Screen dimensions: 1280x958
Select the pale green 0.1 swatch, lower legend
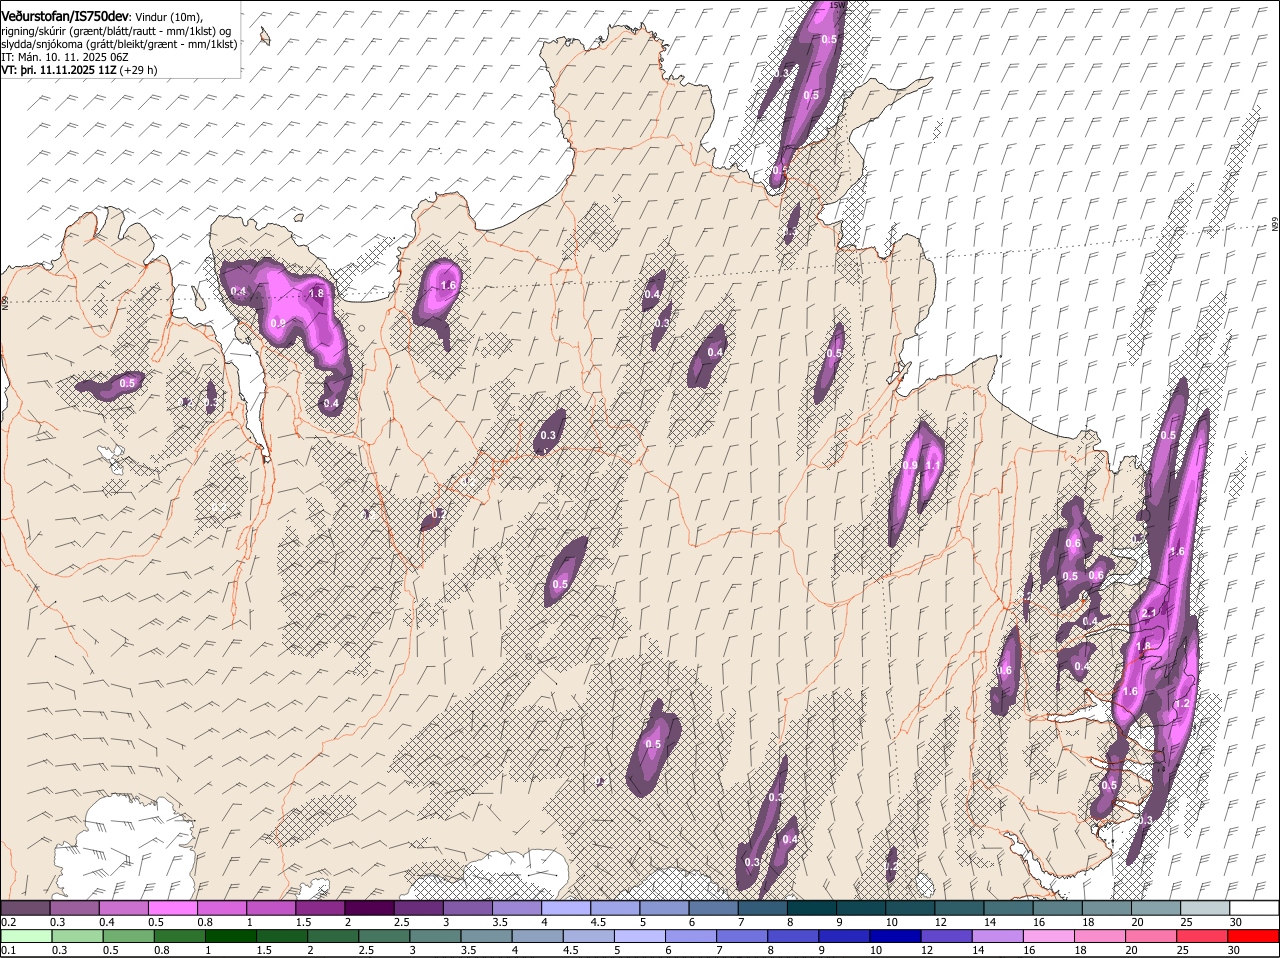26,936
